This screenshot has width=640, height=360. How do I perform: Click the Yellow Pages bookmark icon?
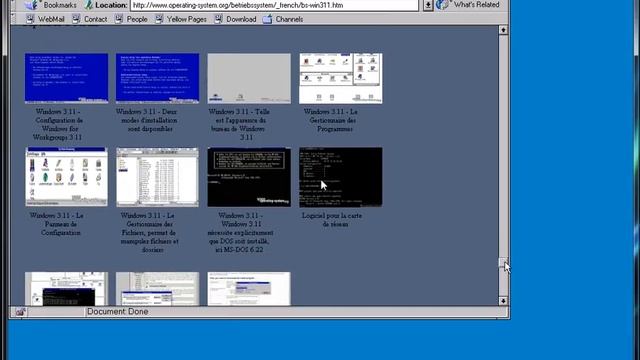(x=159, y=19)
